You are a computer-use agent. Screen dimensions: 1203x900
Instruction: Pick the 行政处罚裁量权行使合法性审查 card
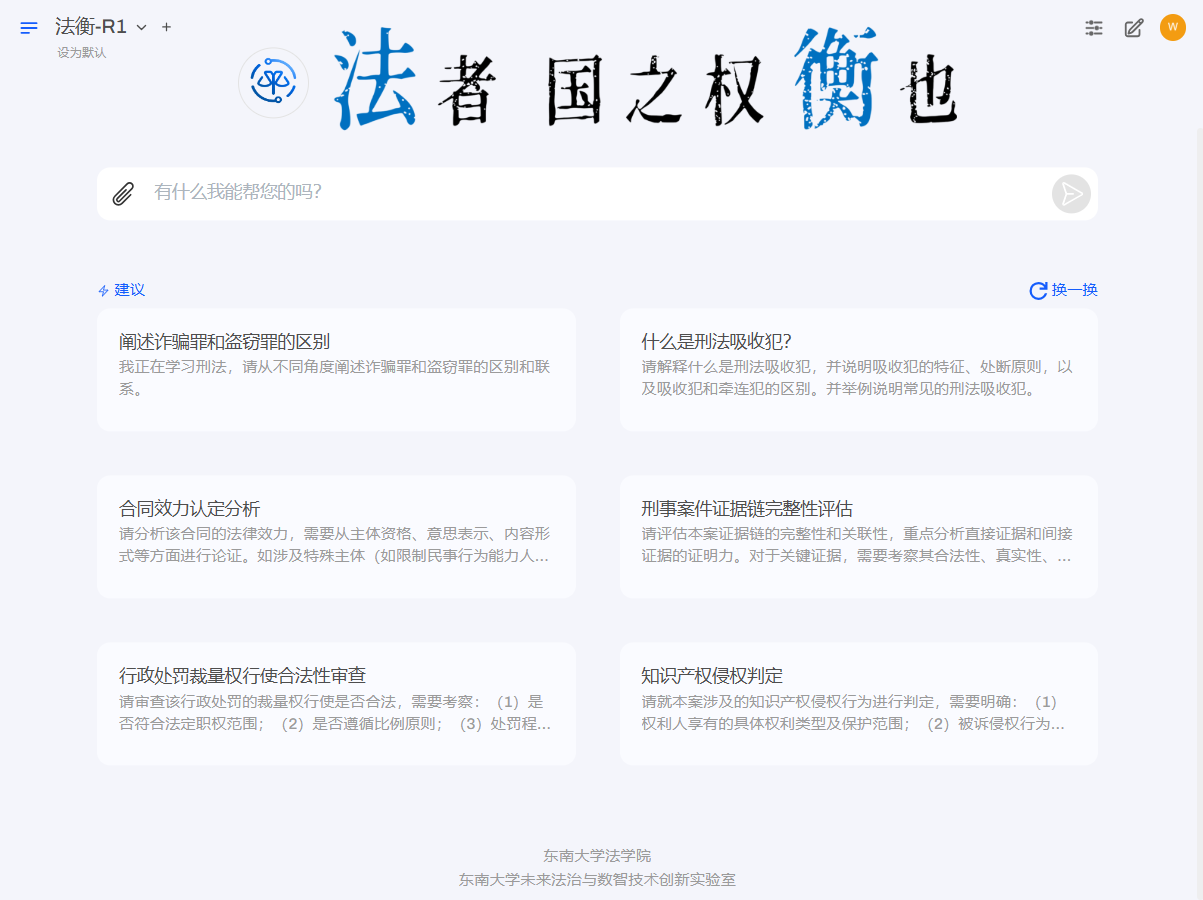[336, 703]
